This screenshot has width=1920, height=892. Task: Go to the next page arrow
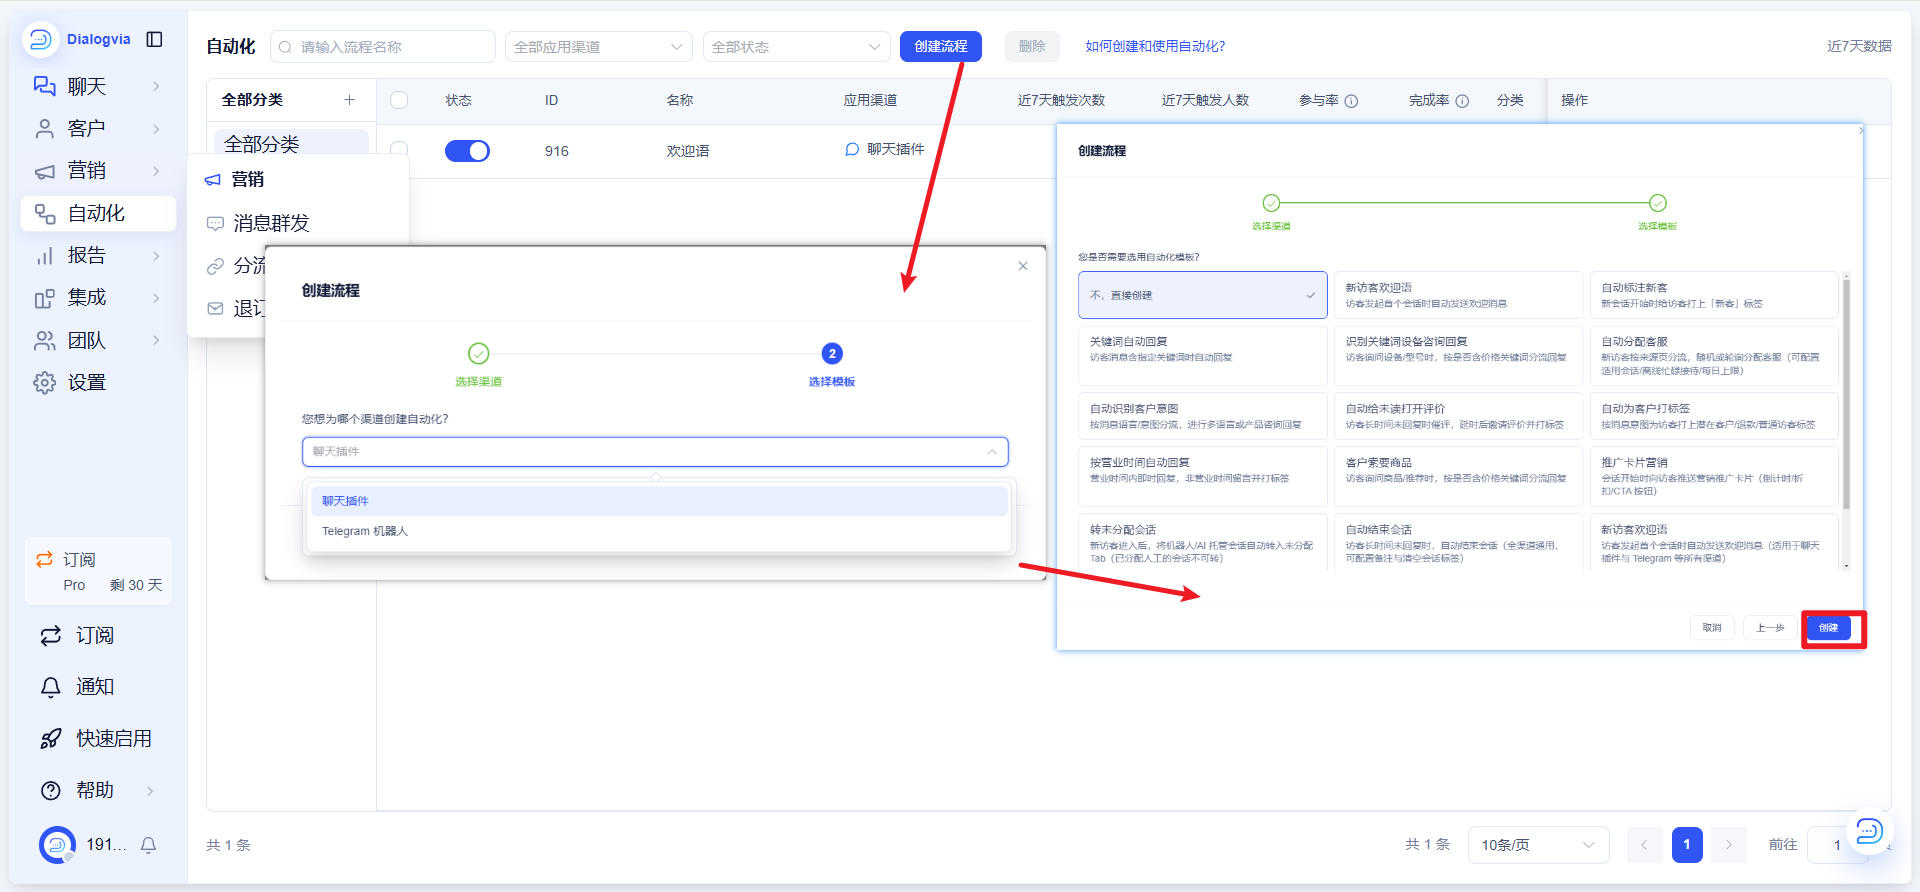(x=1728, y=845)
